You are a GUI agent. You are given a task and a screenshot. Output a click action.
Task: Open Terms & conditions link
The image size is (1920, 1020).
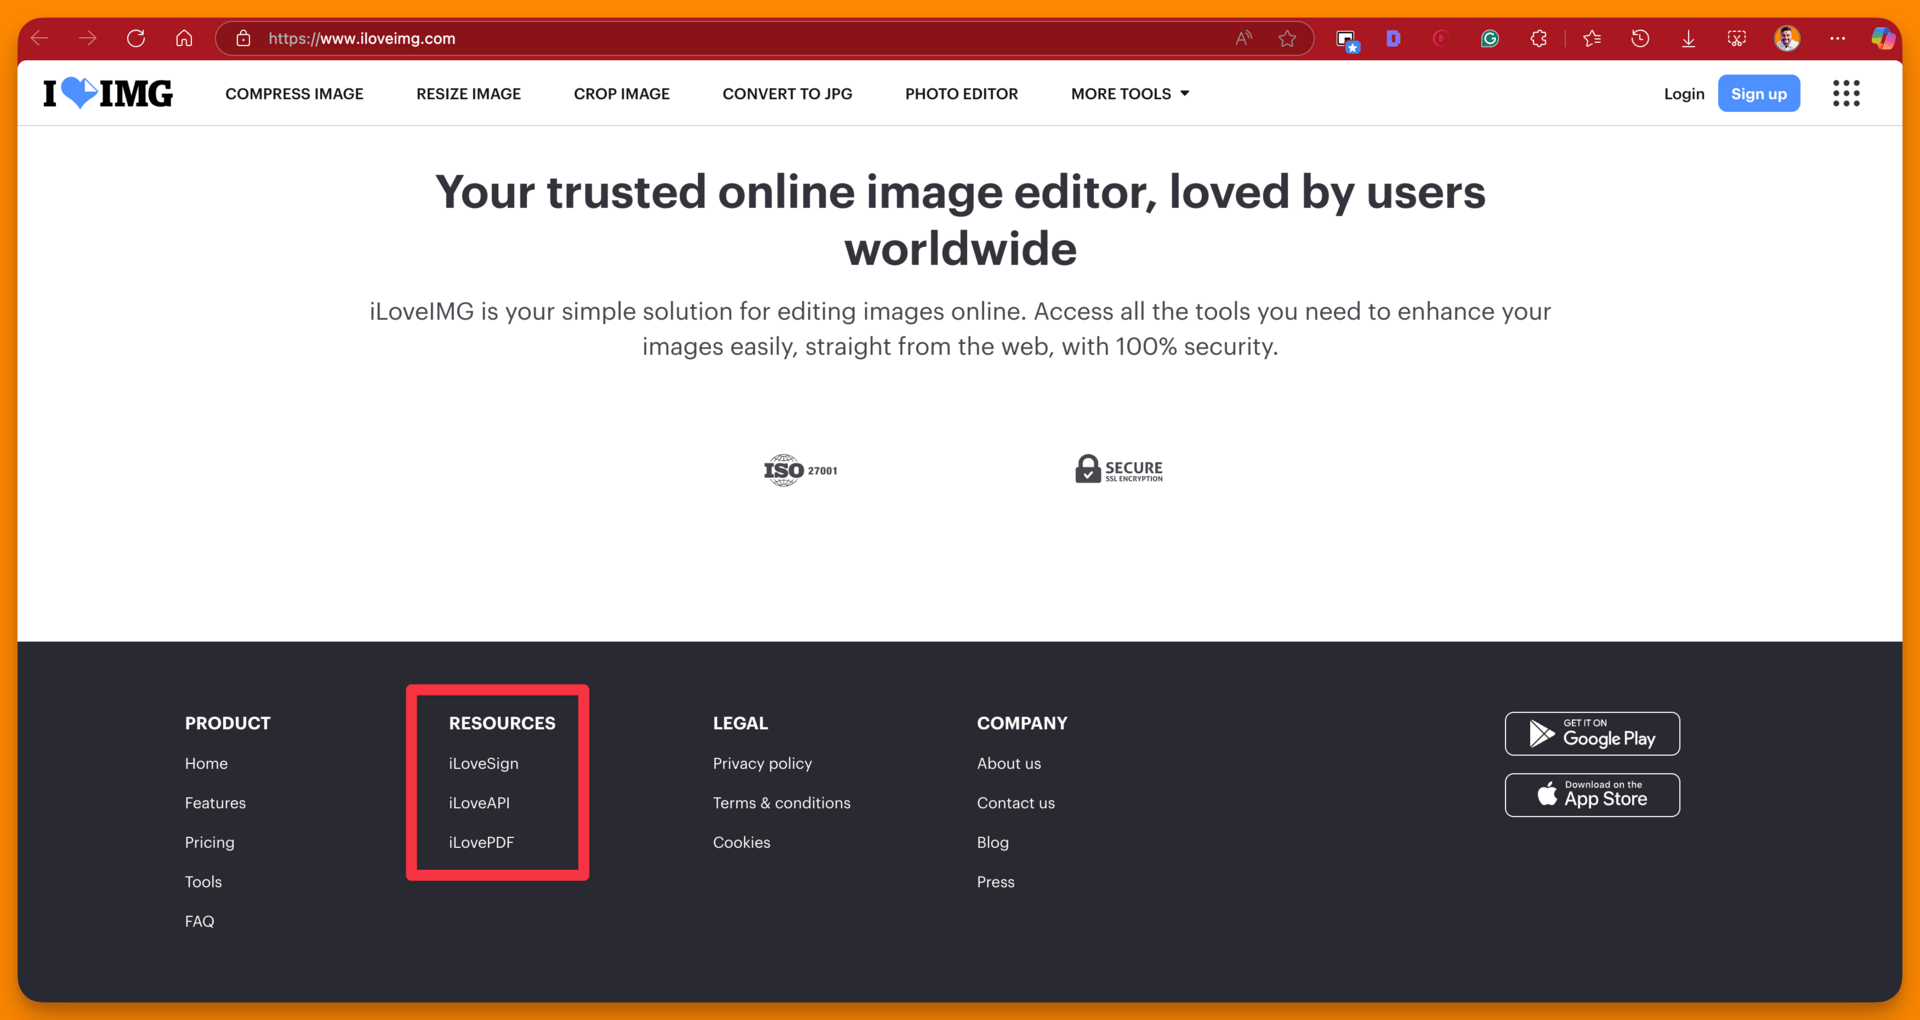coord(781,803)
